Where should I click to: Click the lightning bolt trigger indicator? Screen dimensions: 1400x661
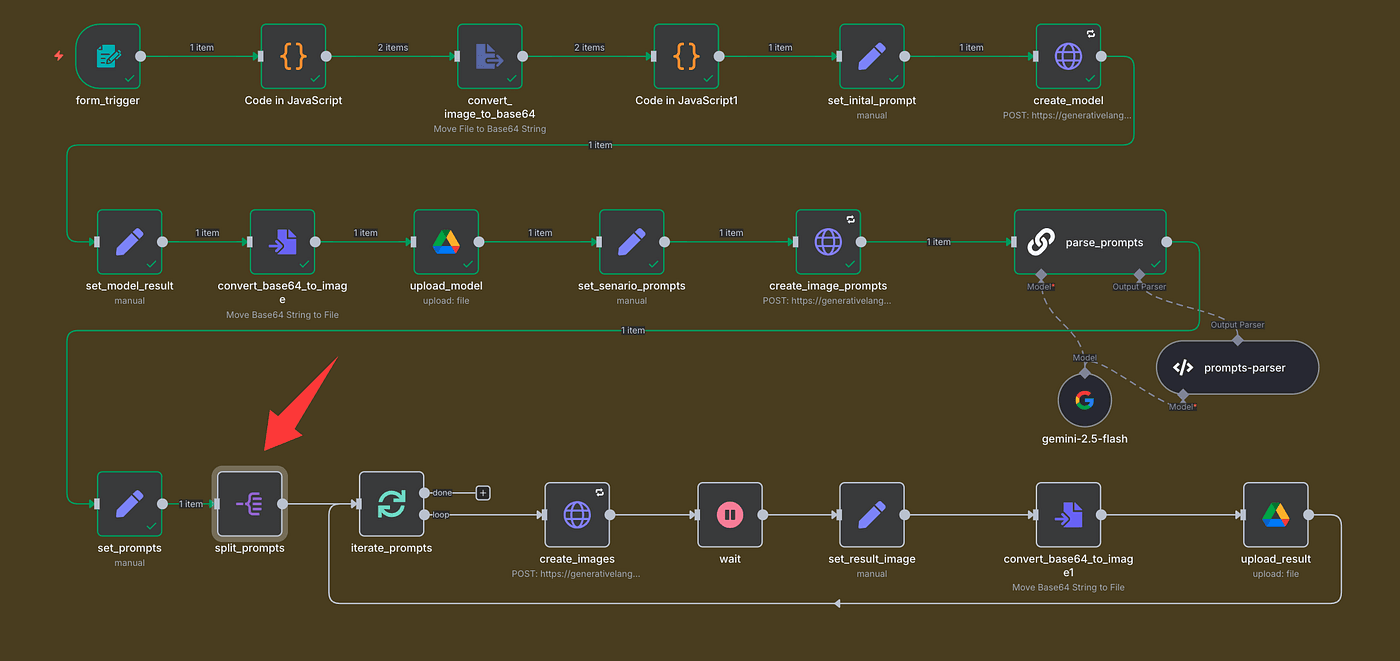click(x=58, y=56)
